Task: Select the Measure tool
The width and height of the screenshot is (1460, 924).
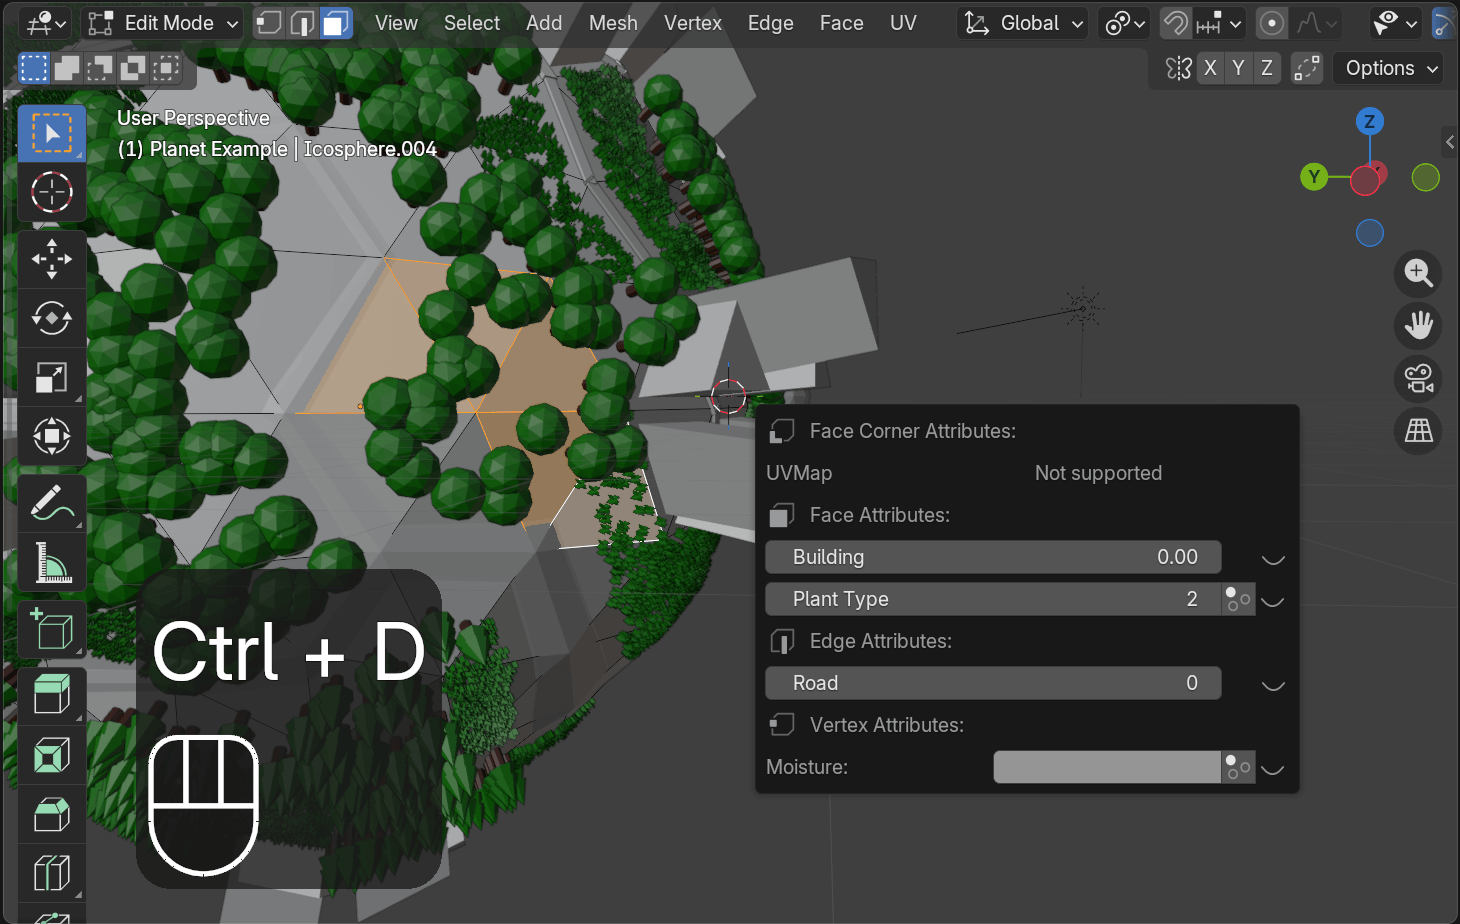Action: coord(52,562)
